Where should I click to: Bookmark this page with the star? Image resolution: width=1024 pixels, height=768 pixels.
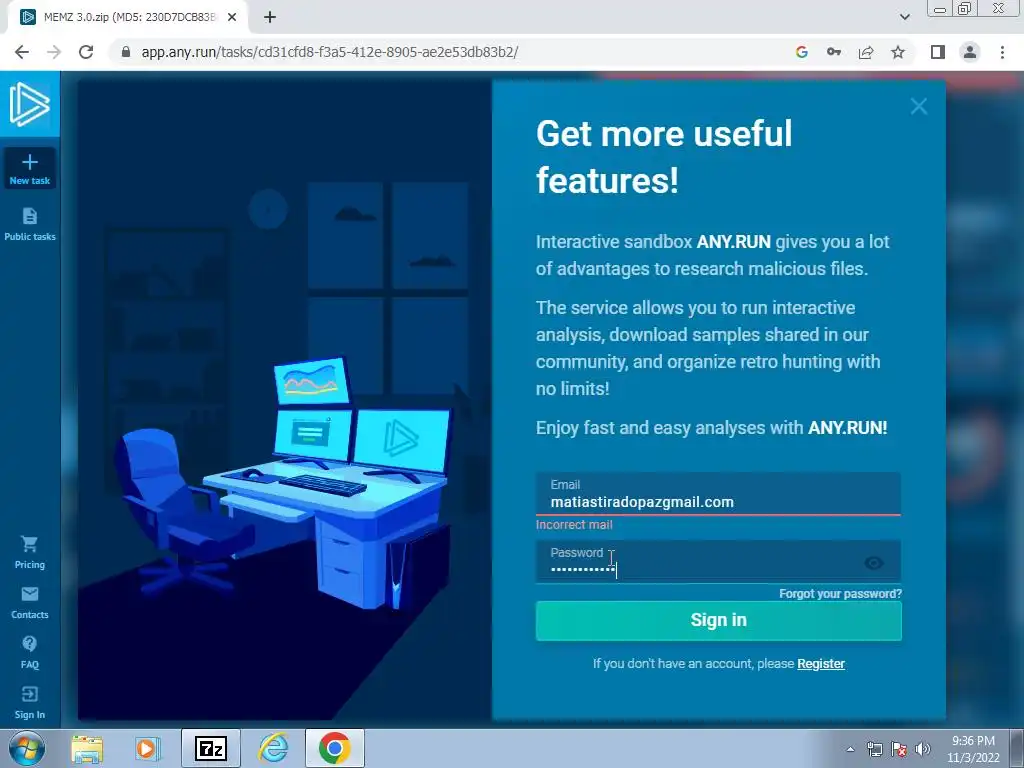pyautogui.click(x=898, y=52)
